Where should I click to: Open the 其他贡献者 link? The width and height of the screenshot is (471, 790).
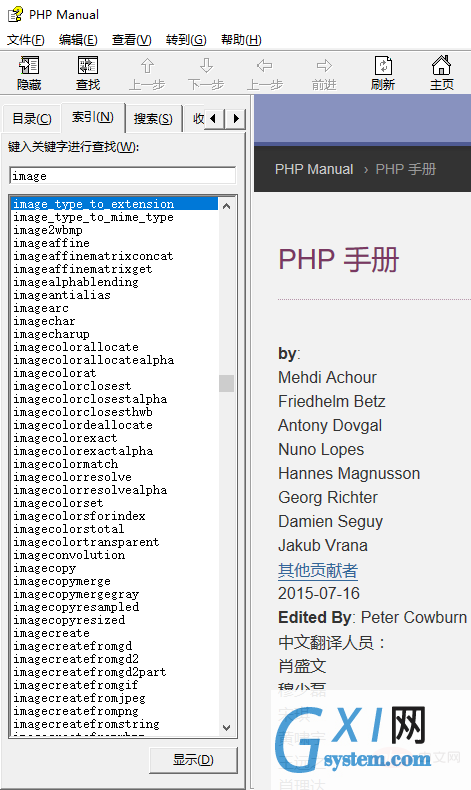point(318,570)
